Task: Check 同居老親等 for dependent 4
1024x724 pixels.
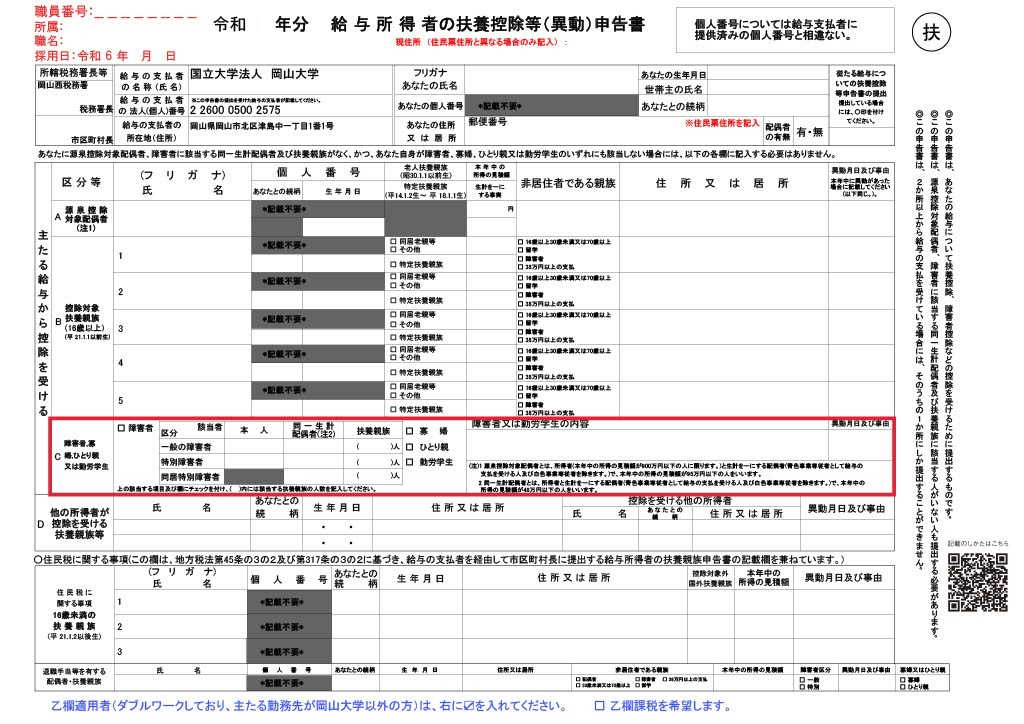Action: coord(393,350)
